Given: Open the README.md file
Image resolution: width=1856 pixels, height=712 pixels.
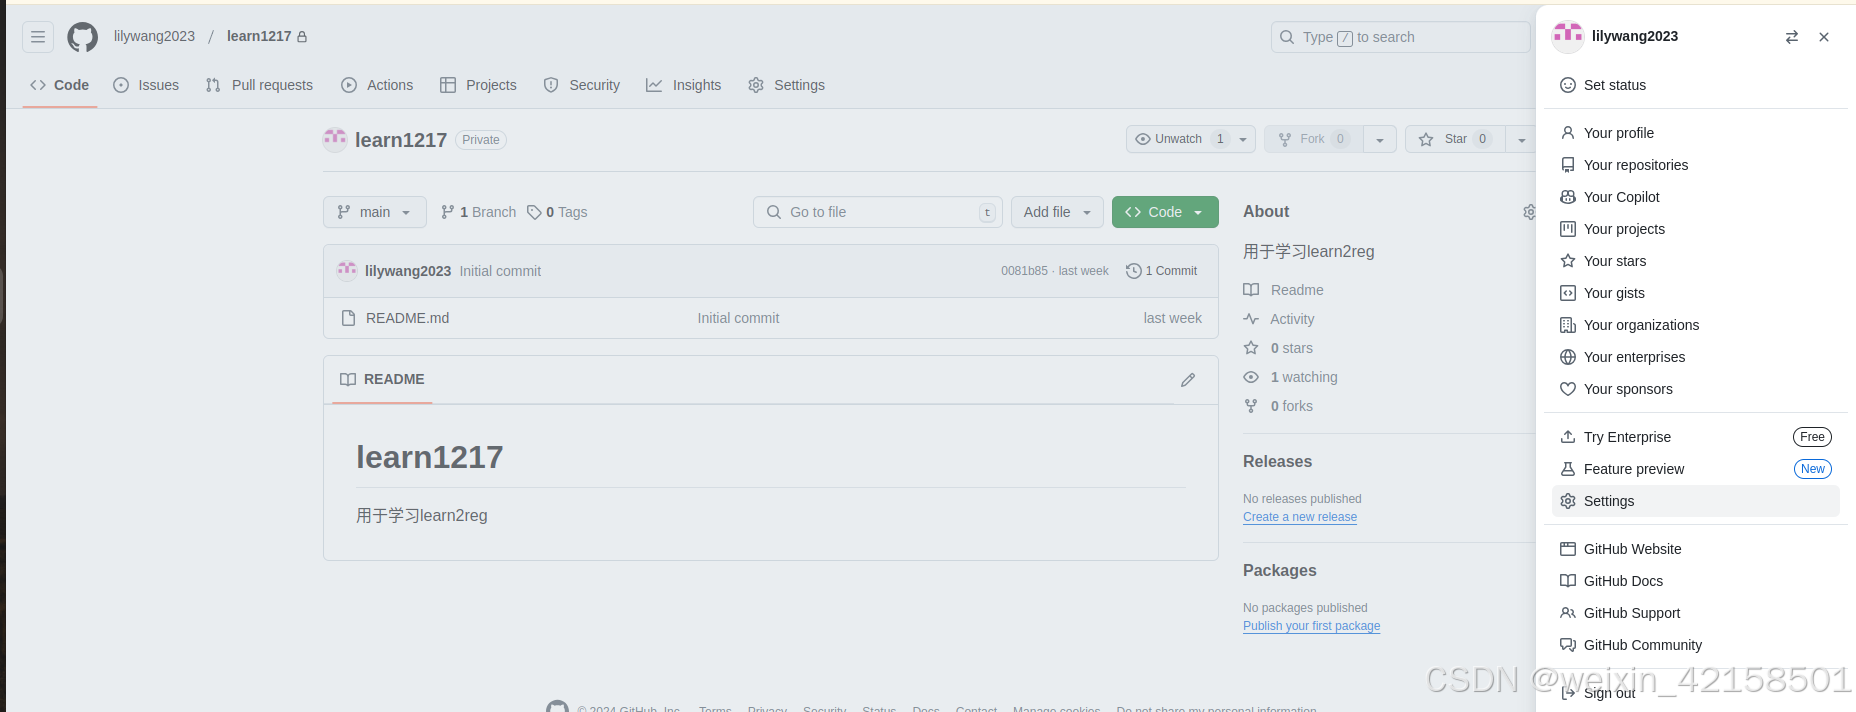Looking at the screenshot, I should pos(407,318).
